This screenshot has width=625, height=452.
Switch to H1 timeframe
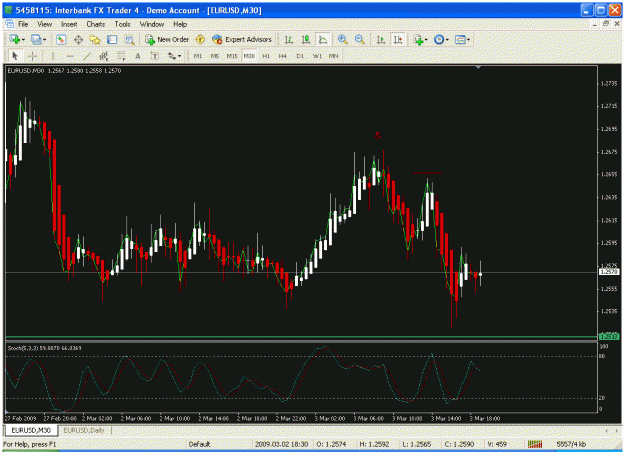coord(266,56)
